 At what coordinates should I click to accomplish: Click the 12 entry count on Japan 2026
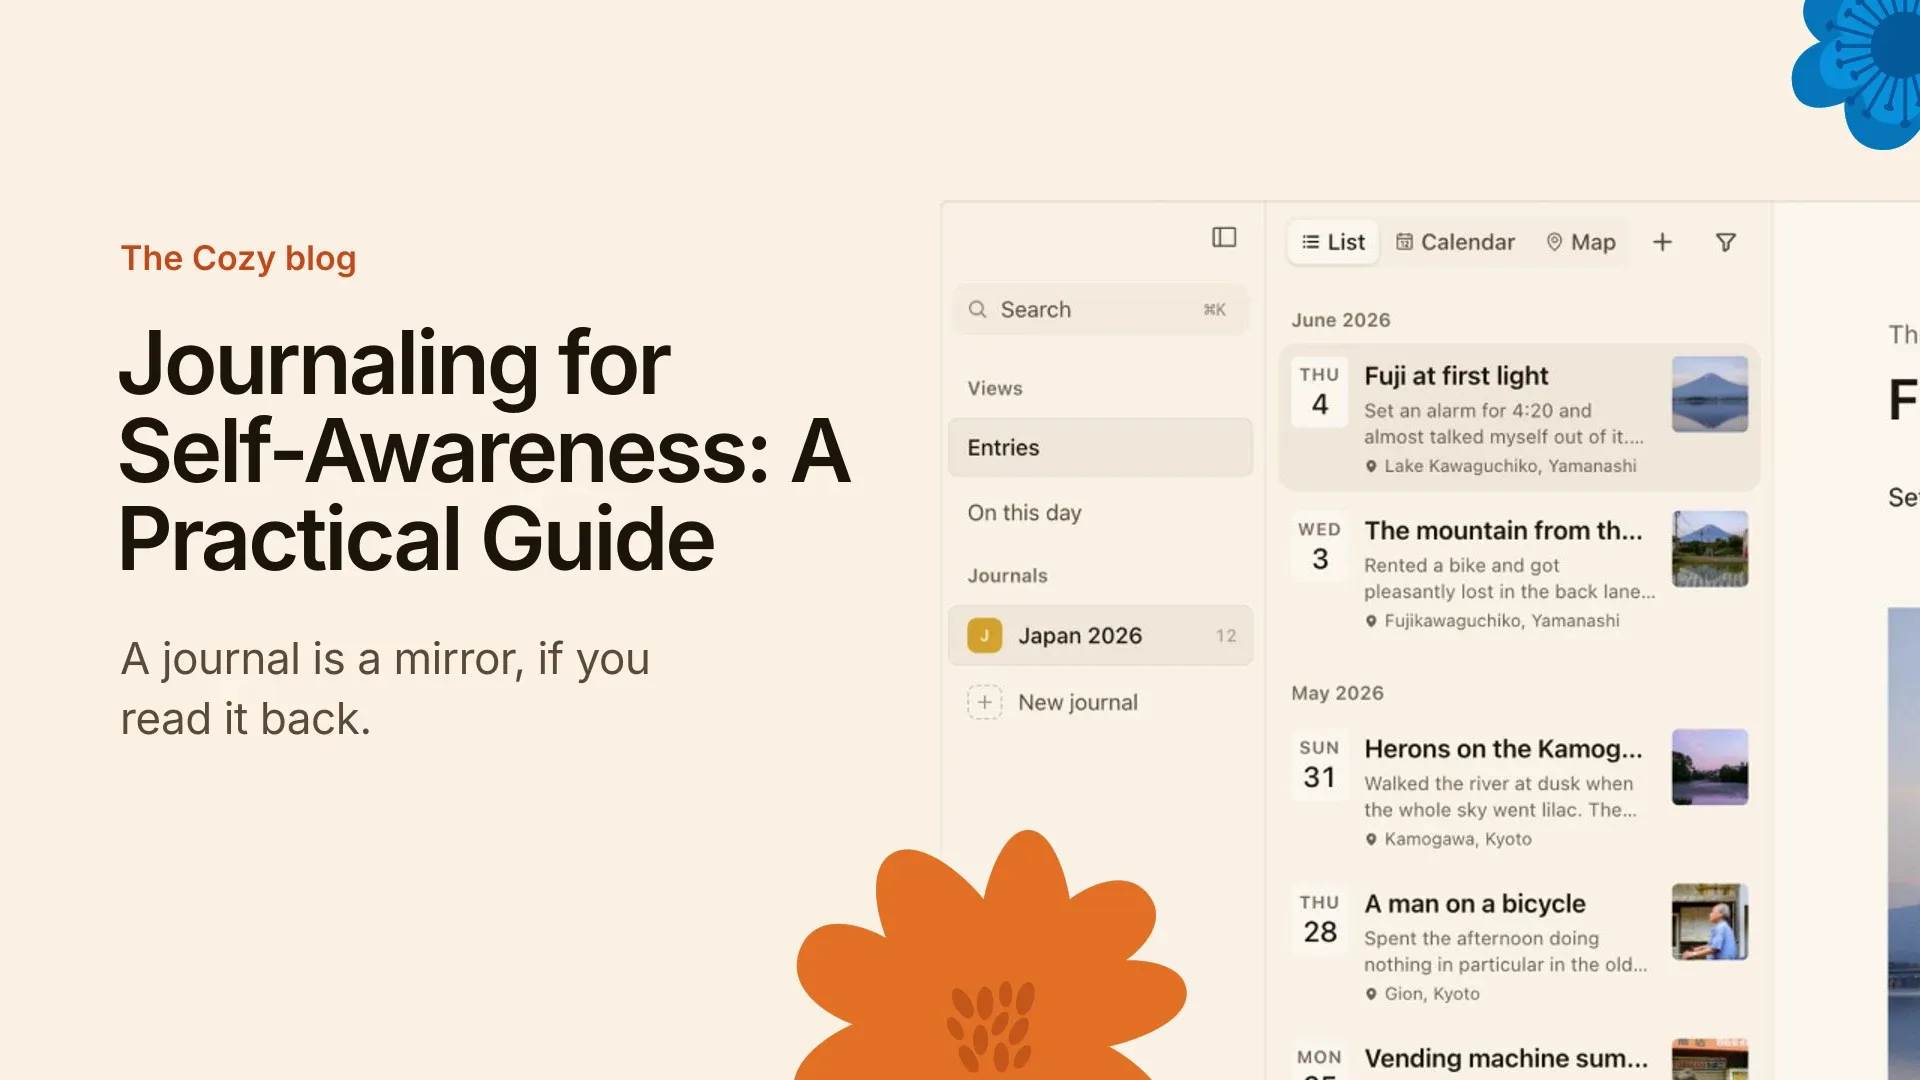pyautogui.click(x=1226, y=636)
